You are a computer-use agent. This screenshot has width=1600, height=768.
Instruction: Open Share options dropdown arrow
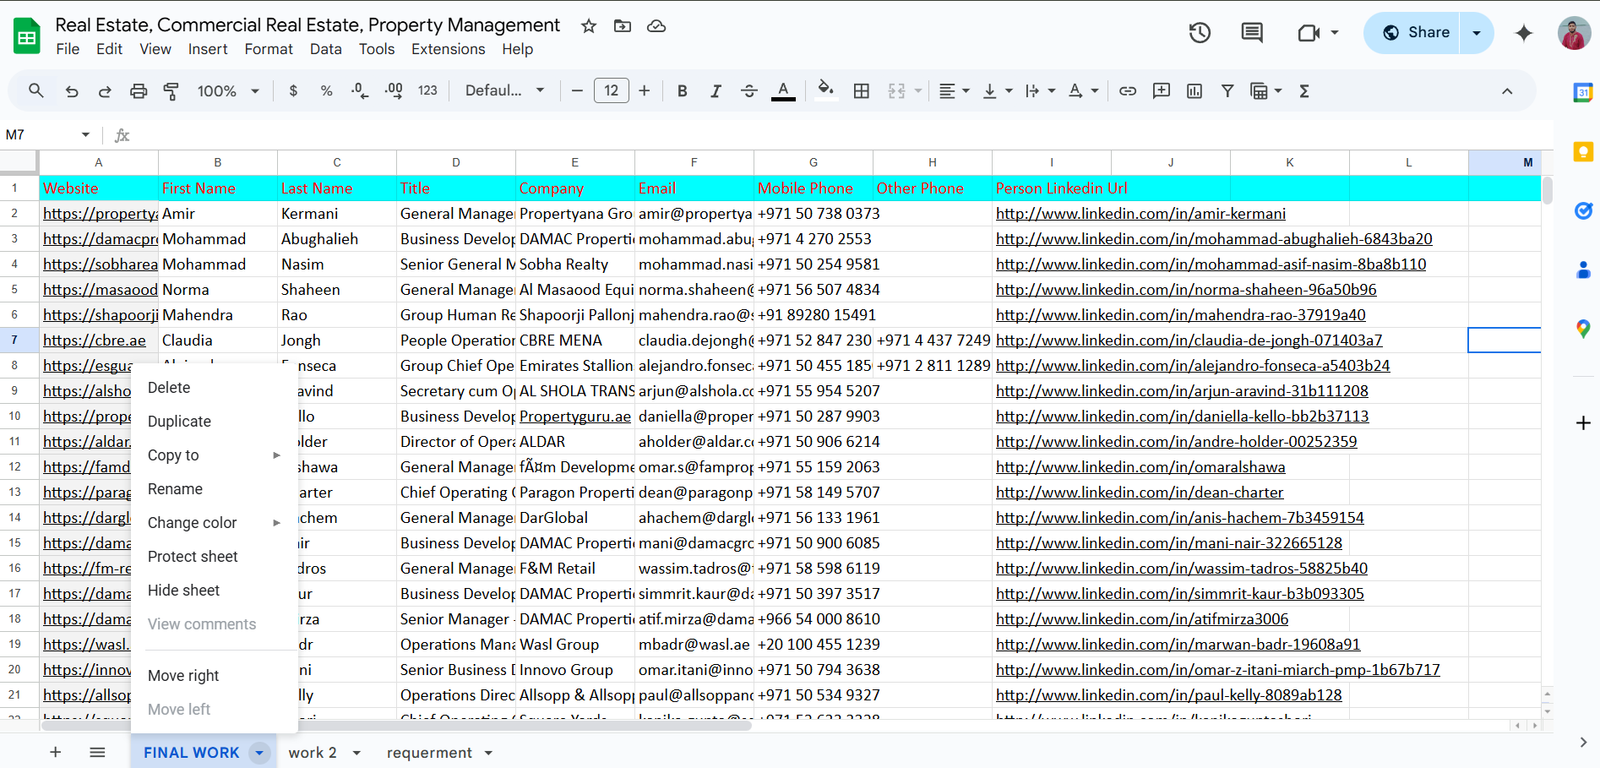1476,33
